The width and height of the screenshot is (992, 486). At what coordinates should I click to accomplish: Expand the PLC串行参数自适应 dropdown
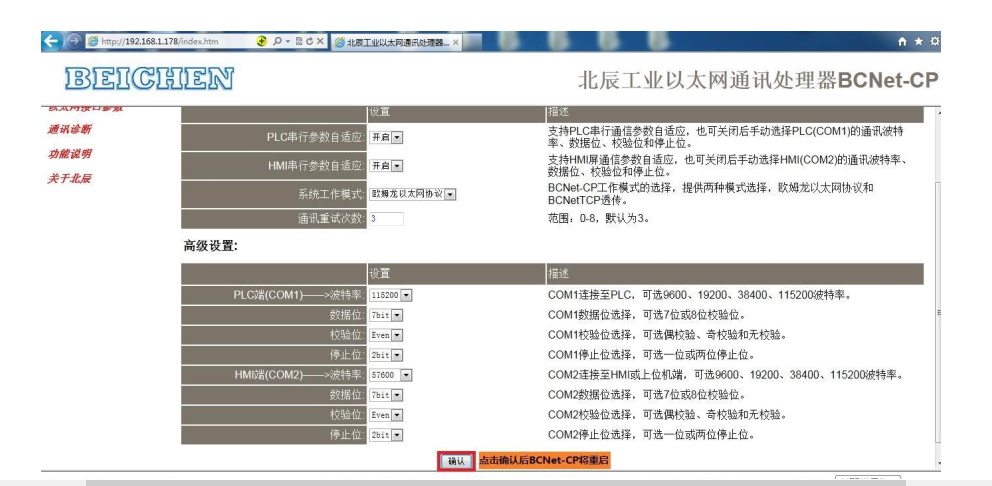pyautogui.click(x=397, y=137)
